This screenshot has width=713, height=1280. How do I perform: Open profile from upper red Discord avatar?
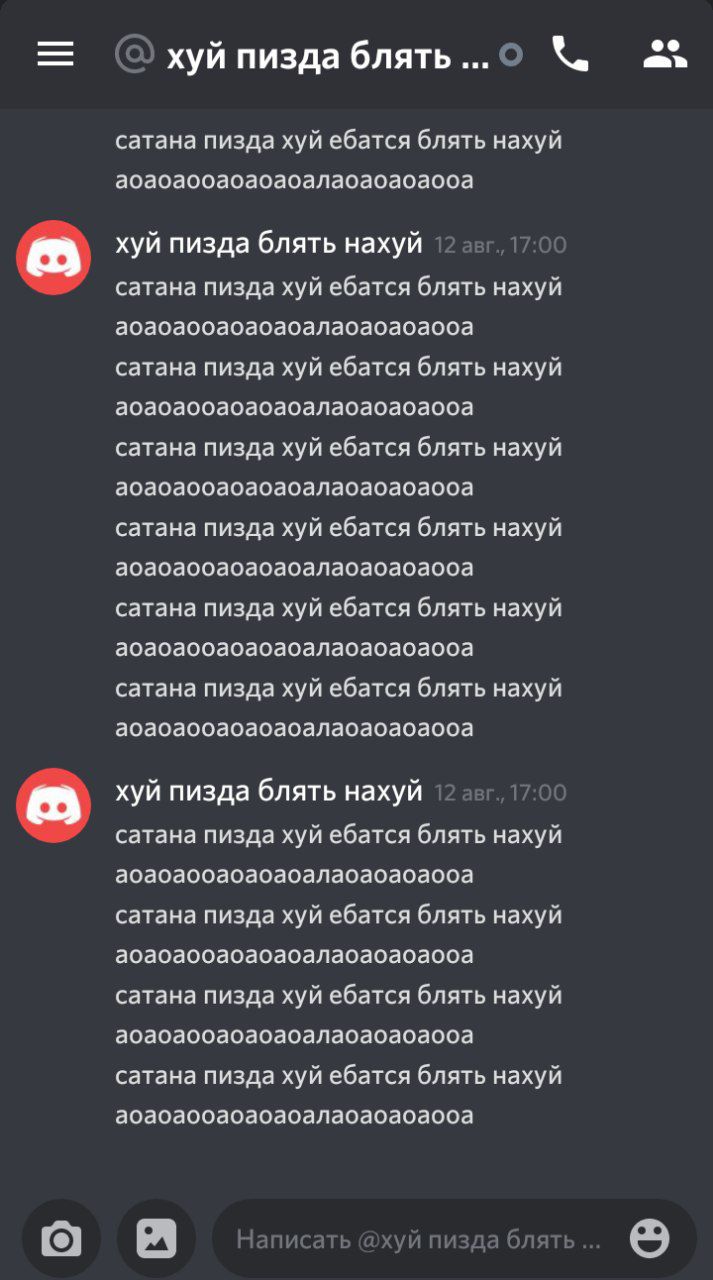[53, 257]
